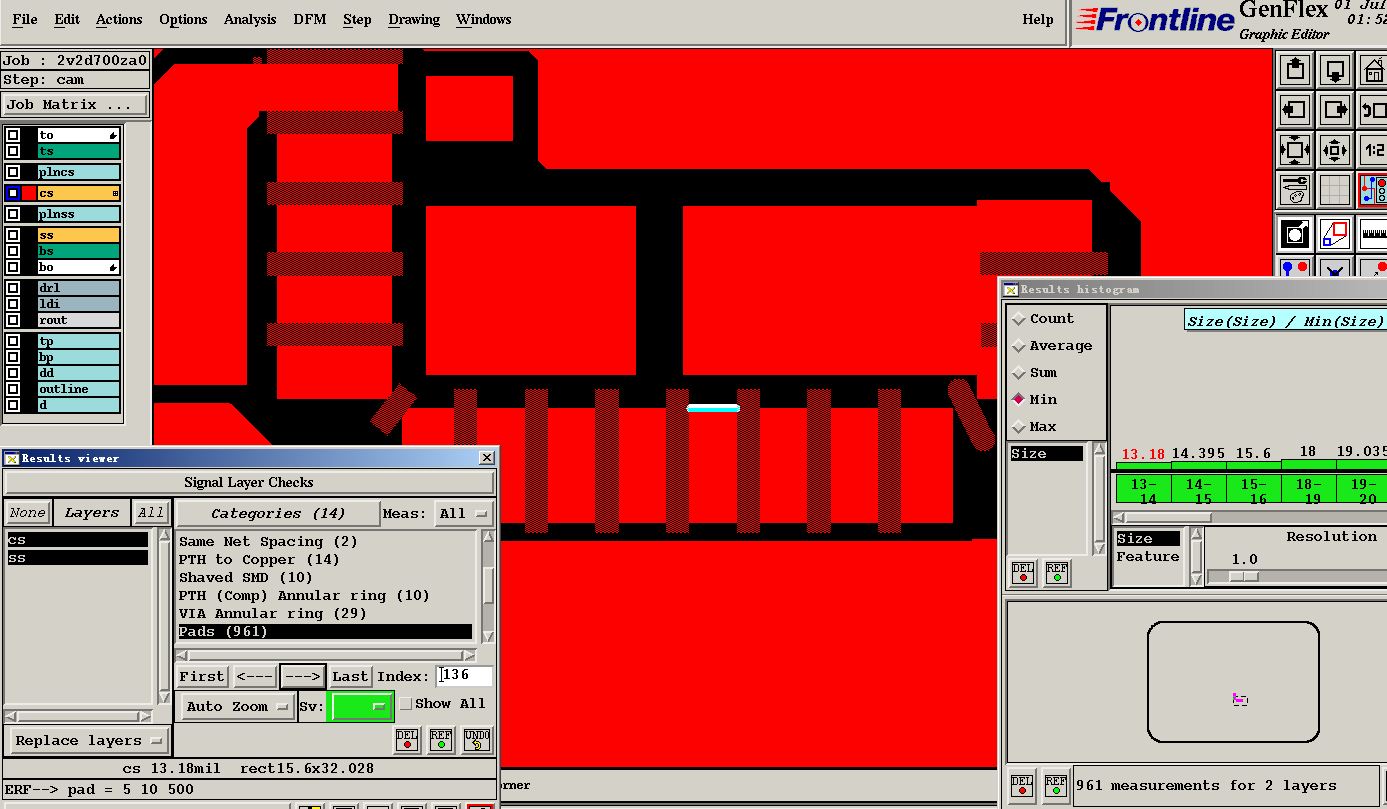Toggle display box of layer ts

coord(13,151)
